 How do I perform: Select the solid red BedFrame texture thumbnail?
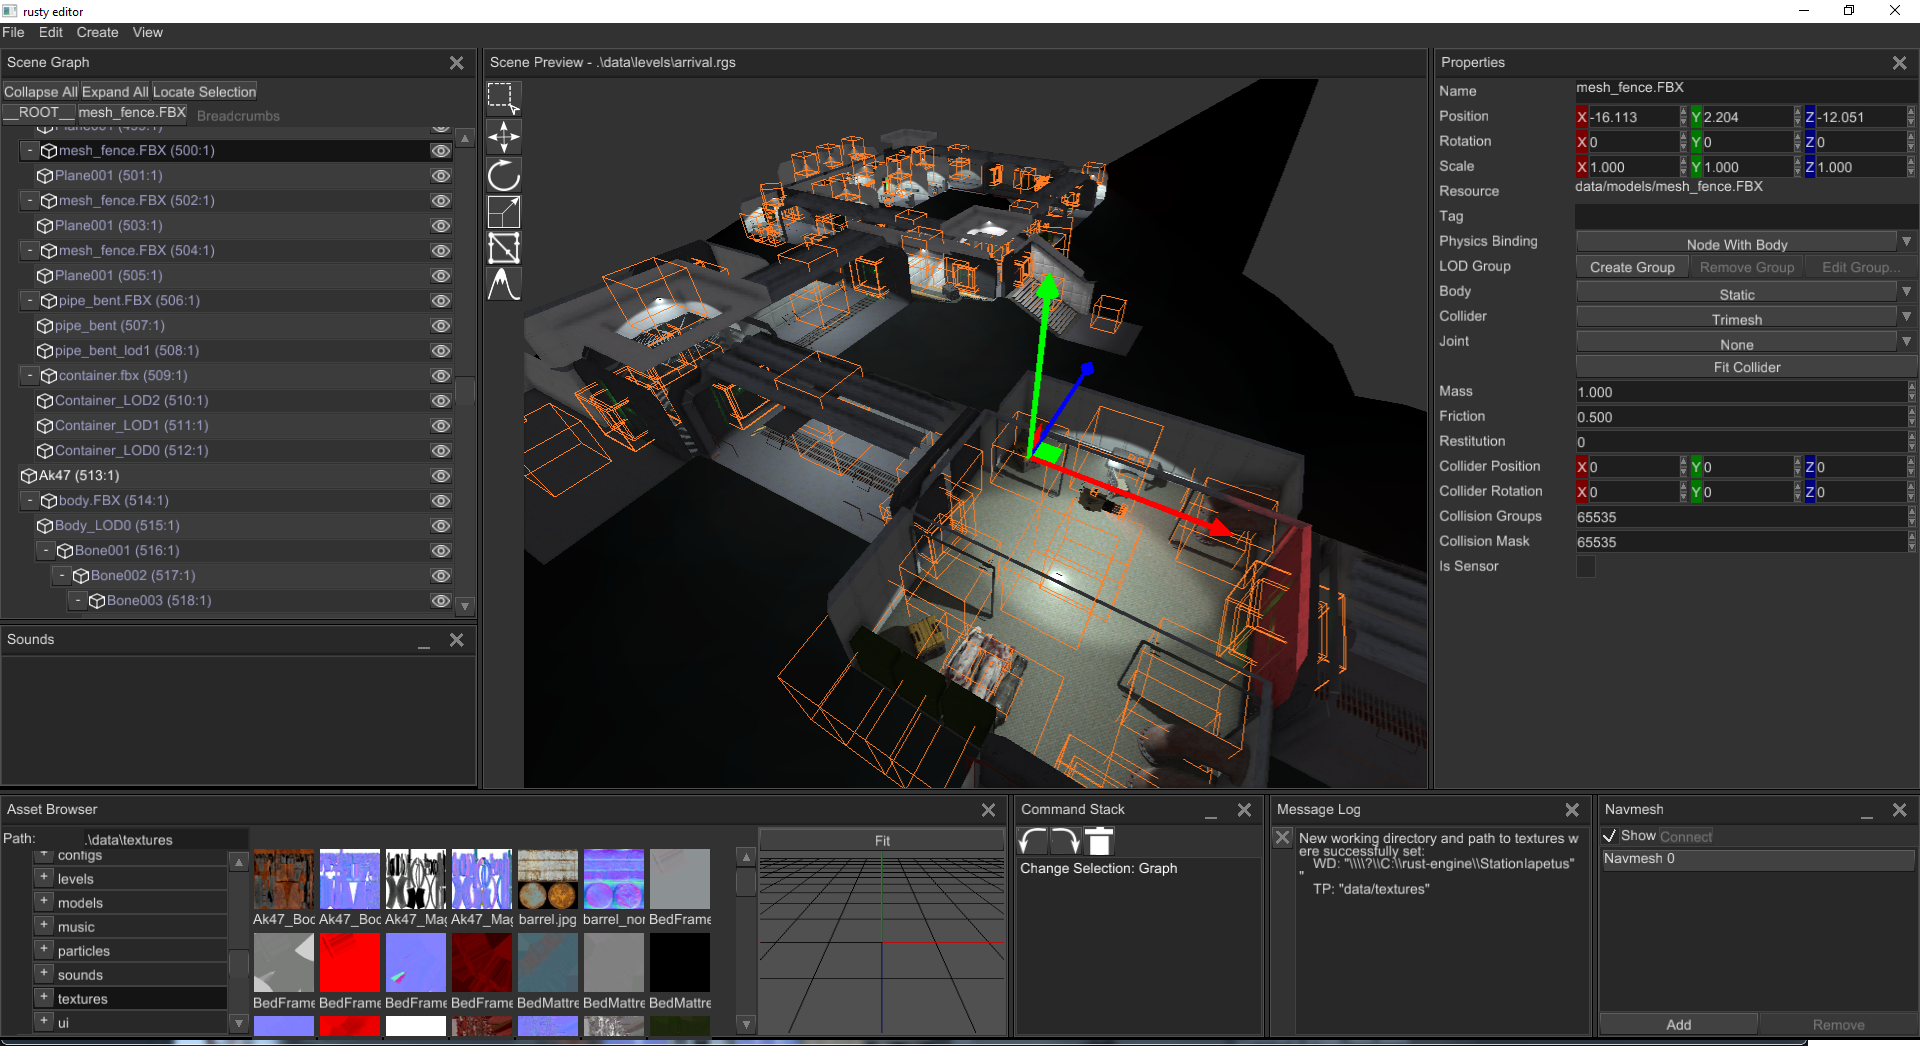[350, 963]
